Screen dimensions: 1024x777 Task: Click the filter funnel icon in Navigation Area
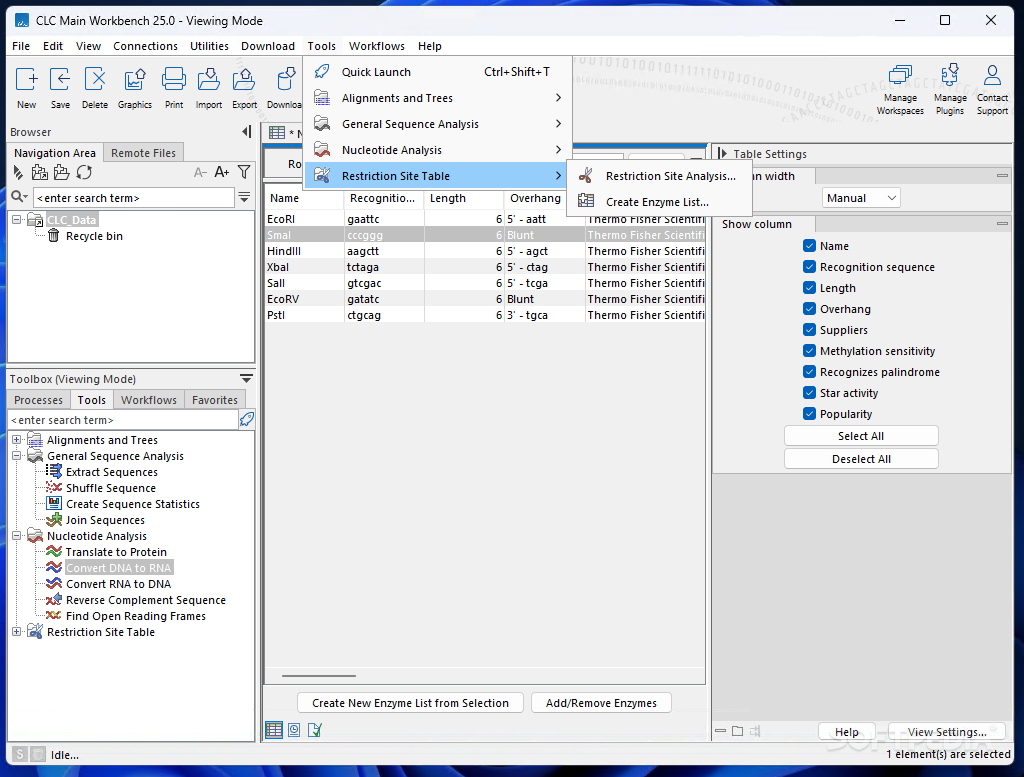(244, 172)
